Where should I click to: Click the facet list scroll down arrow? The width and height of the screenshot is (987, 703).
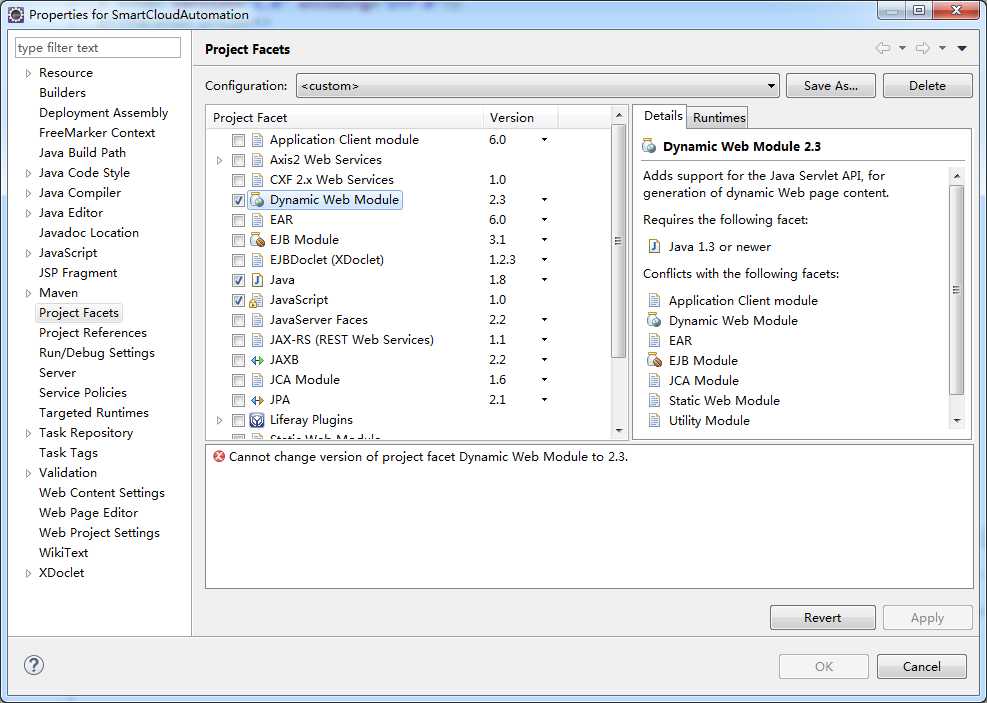point(619,430)
